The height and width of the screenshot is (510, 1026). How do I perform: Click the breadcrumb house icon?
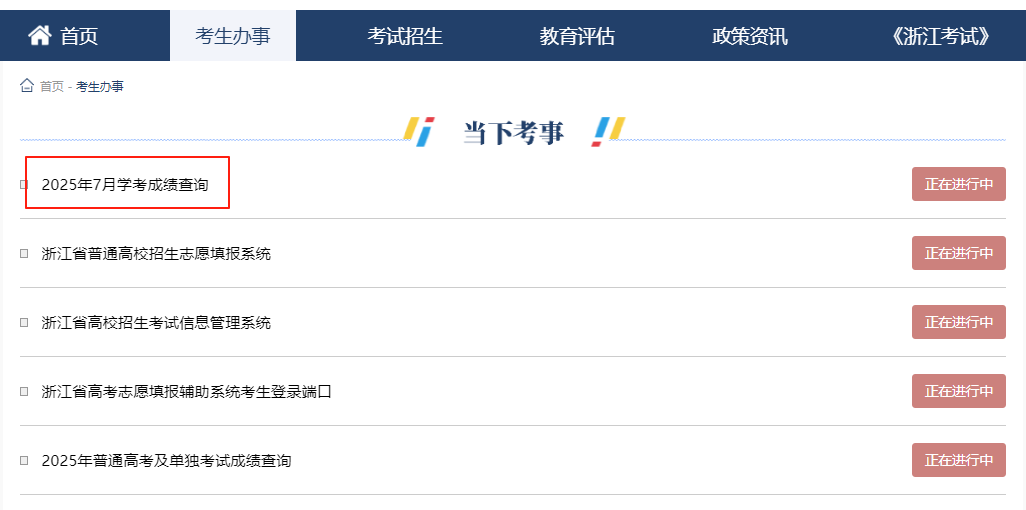pos(27,85)
